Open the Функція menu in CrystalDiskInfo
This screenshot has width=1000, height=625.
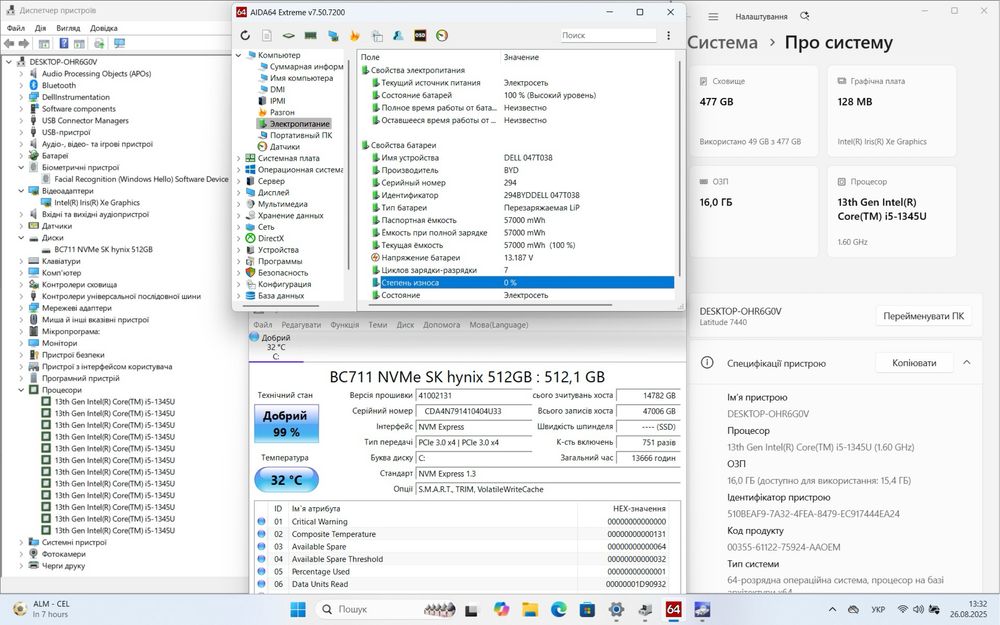(344, 325)
